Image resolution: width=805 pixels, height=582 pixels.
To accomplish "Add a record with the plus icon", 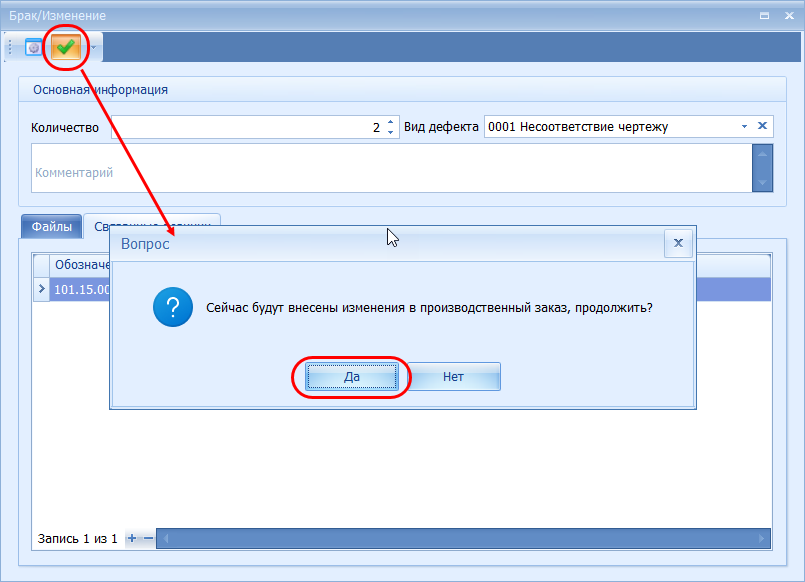I will (132, 538).
